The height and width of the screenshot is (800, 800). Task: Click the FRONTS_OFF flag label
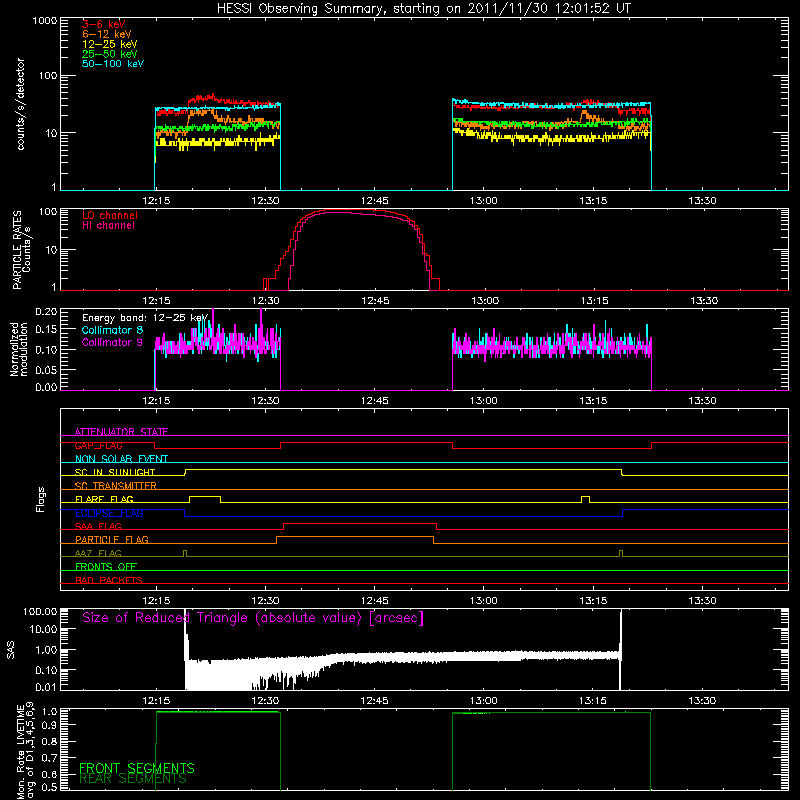[106, 567]
